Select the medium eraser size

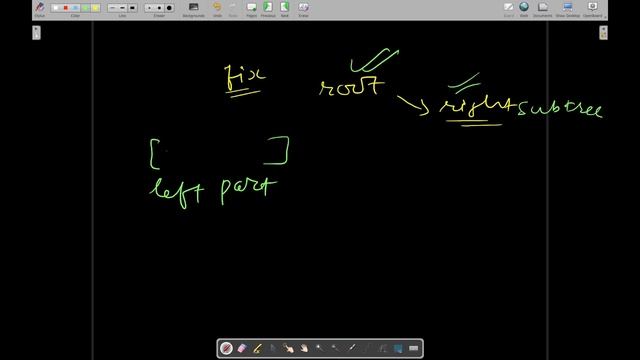point(159,8)
